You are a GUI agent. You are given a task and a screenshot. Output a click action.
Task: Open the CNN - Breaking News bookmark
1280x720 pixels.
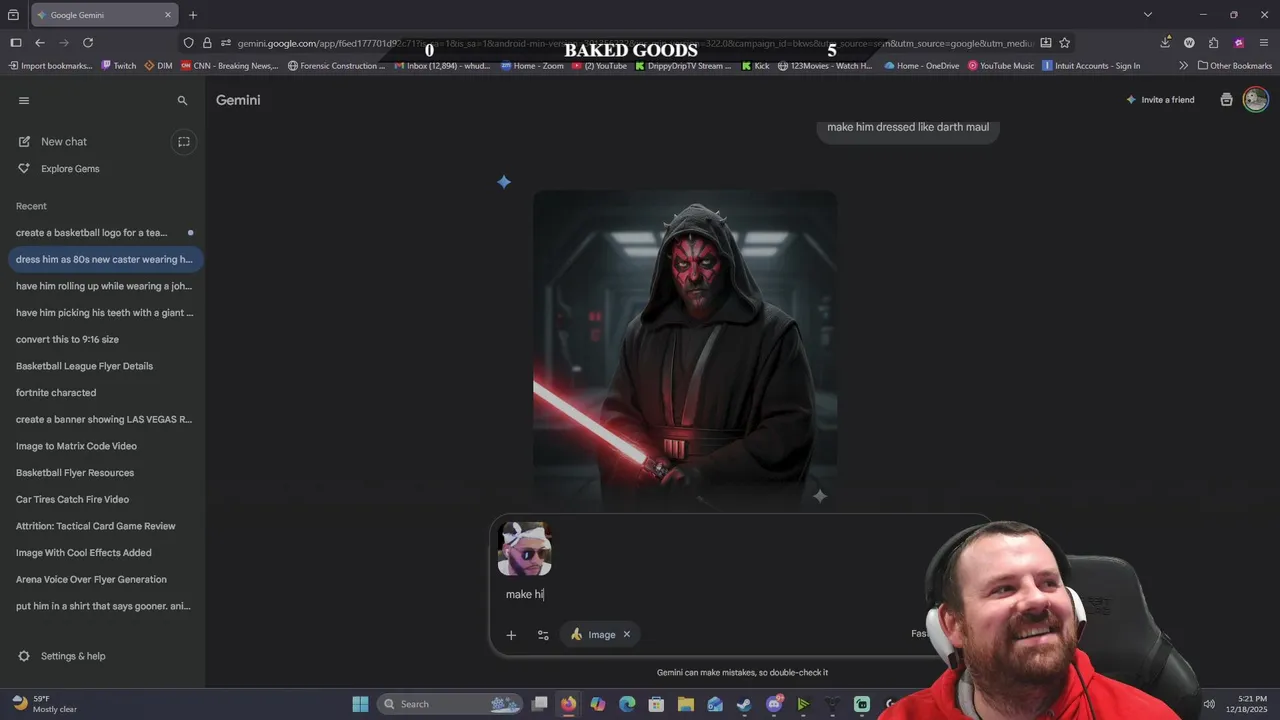(x=229, y=66)
